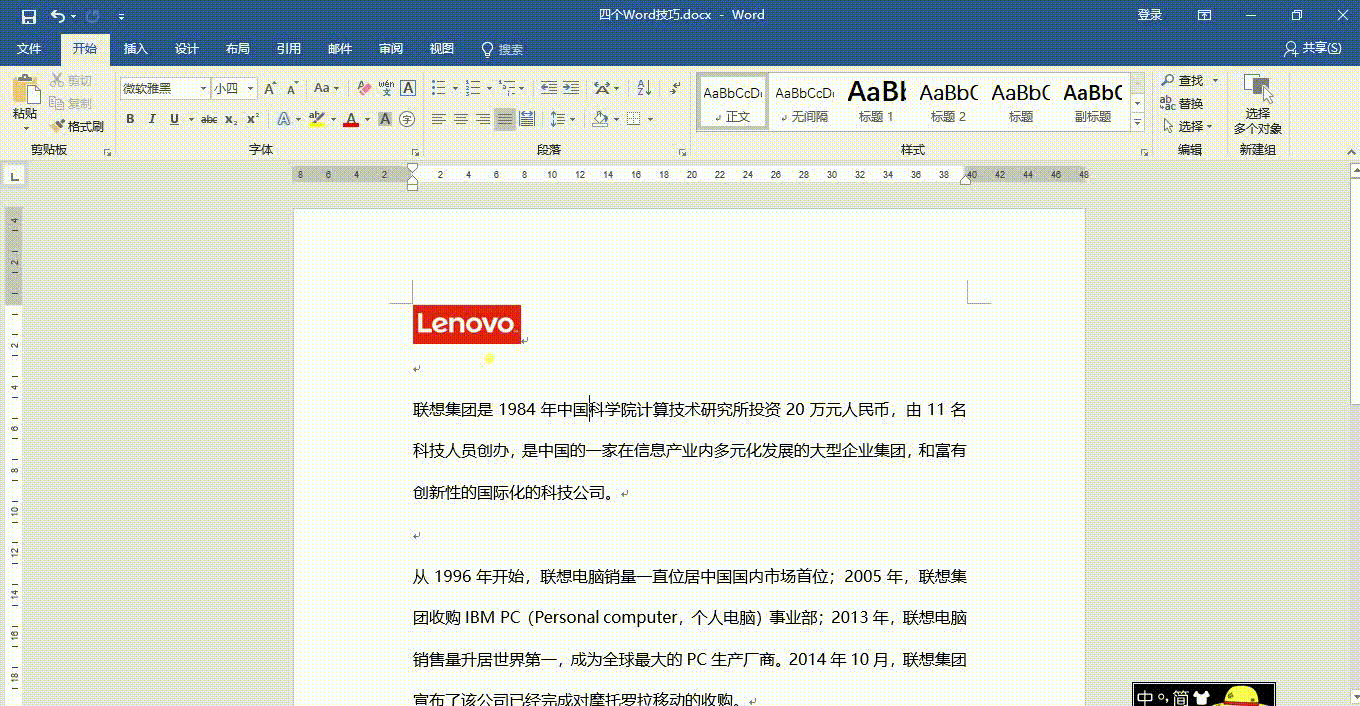Click the Grow Font size icon
This screenshot has width=1360, height=706.
270,88
